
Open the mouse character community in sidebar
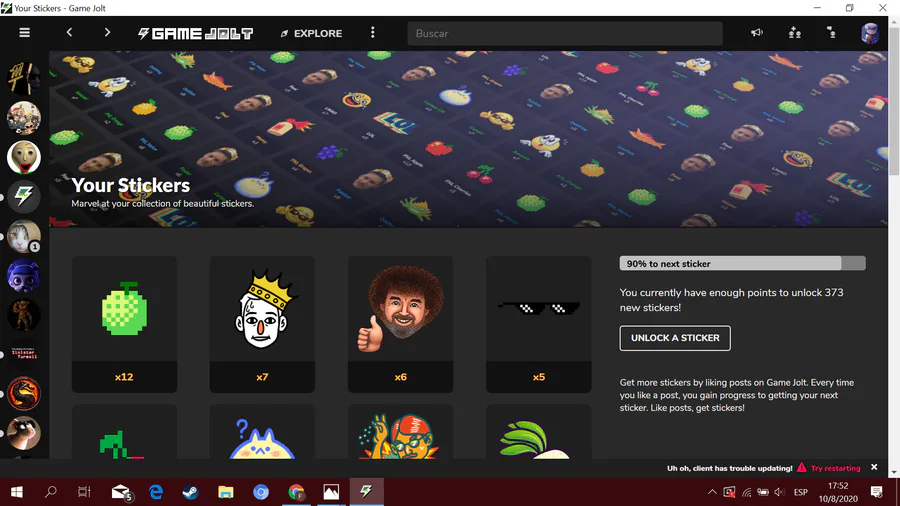(x=24, y=433)
